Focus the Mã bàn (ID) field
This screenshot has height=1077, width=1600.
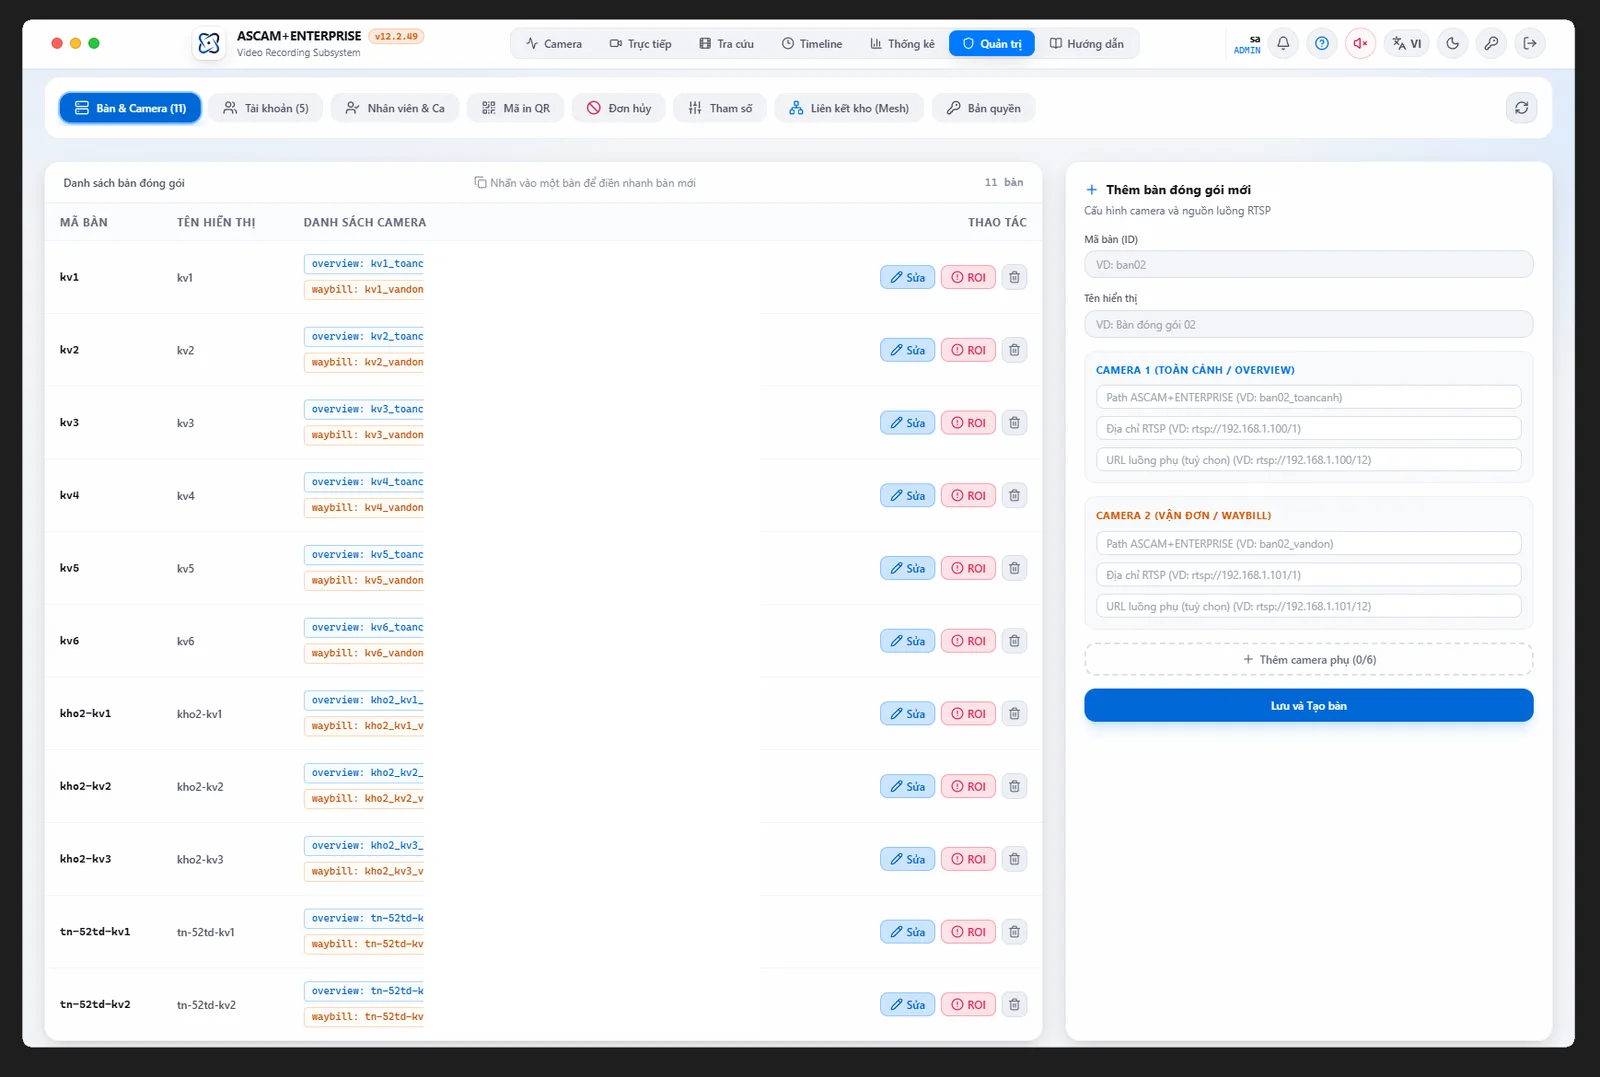(x=1309, y=265)
